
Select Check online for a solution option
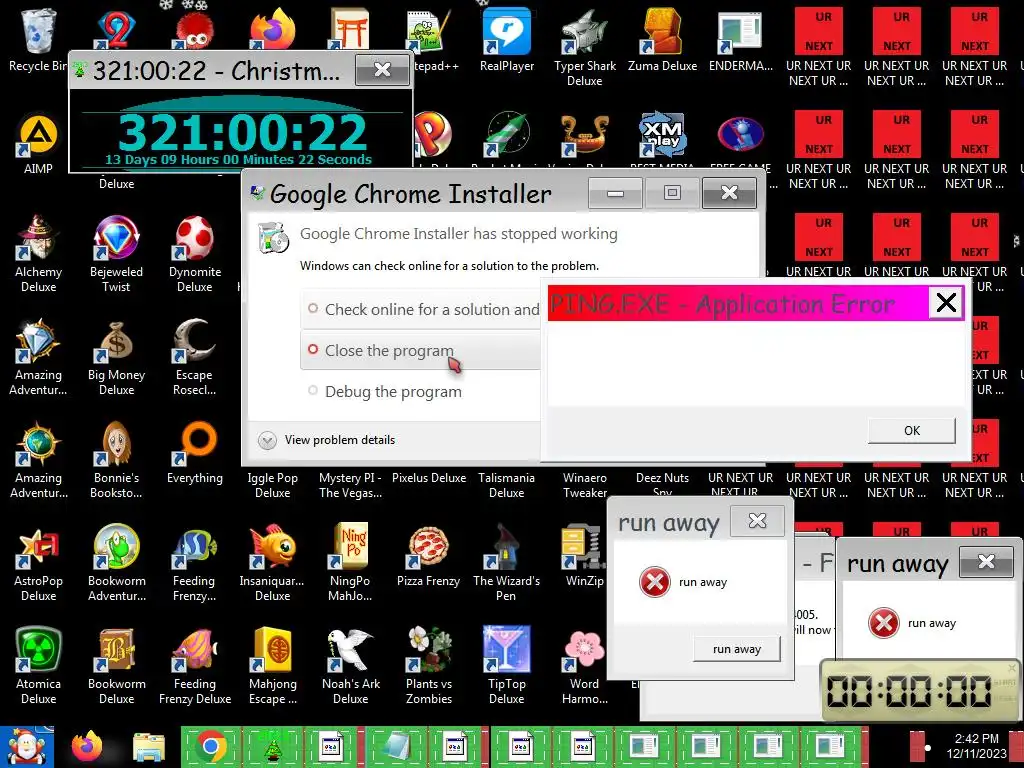[421, 309]
